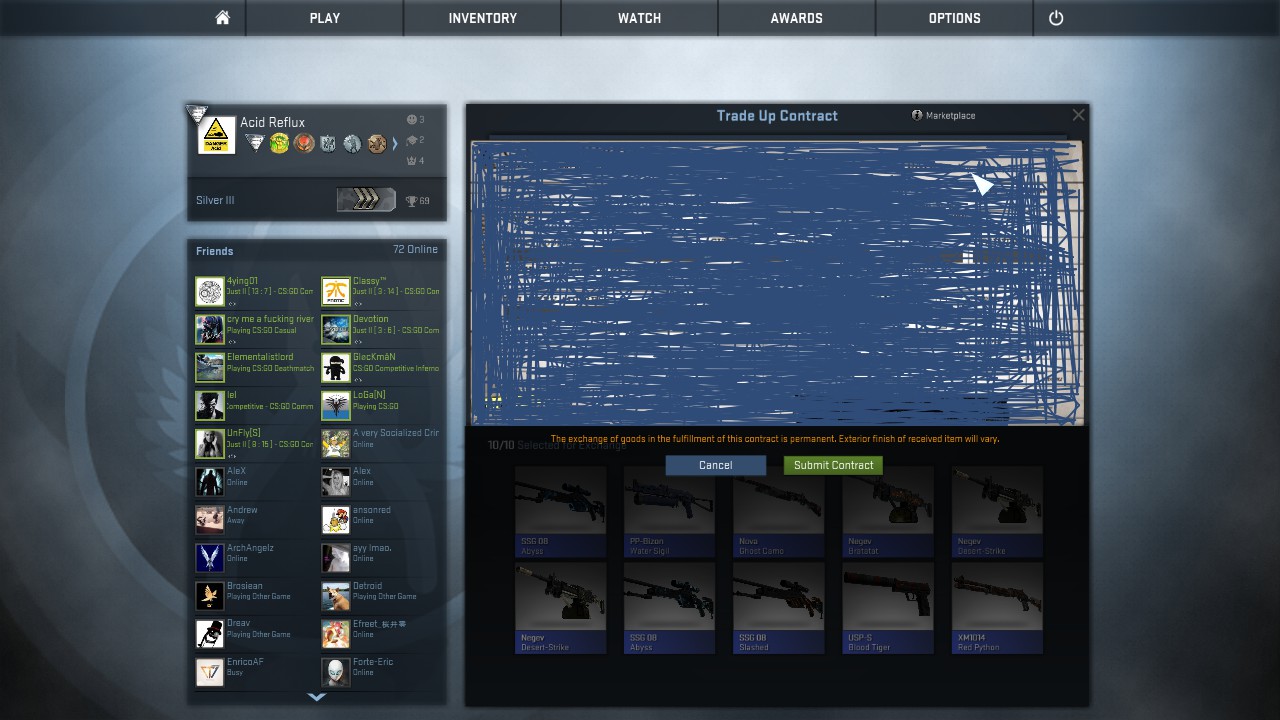Click the friend name Efreet
This screenshot has height=720, width=1280.
point(379,624)
